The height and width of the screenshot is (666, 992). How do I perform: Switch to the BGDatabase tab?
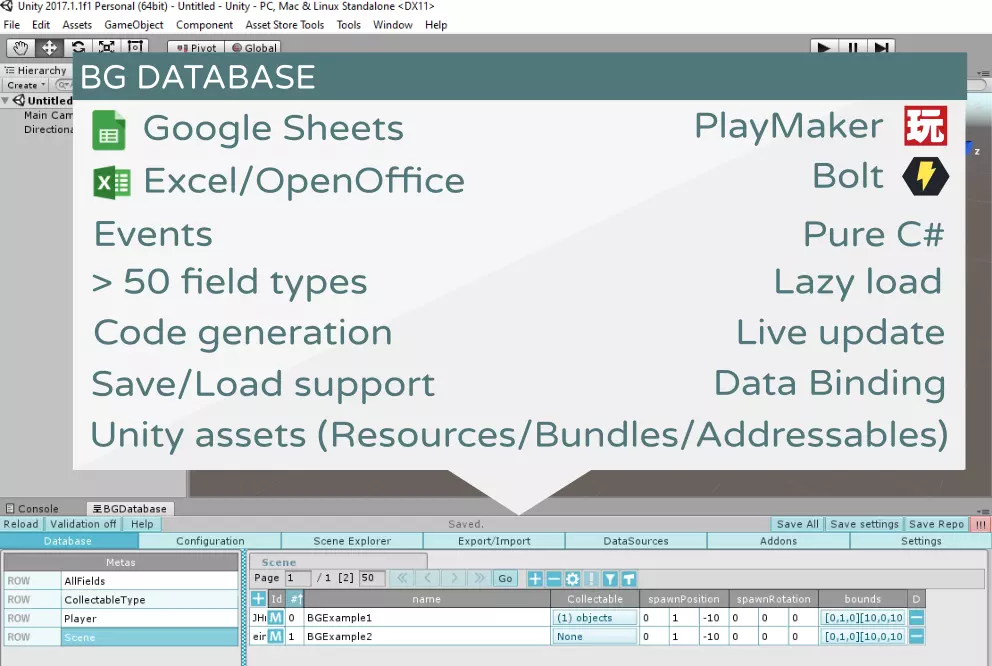[x=130, y=509]
